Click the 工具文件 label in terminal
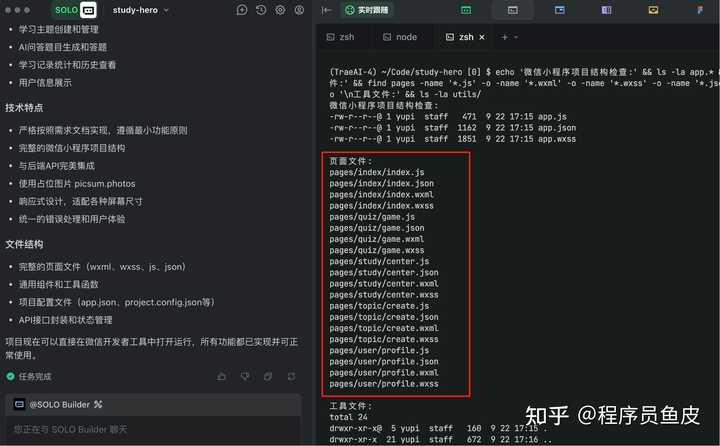The image size is (720, 446). click(x=350, y=406)
